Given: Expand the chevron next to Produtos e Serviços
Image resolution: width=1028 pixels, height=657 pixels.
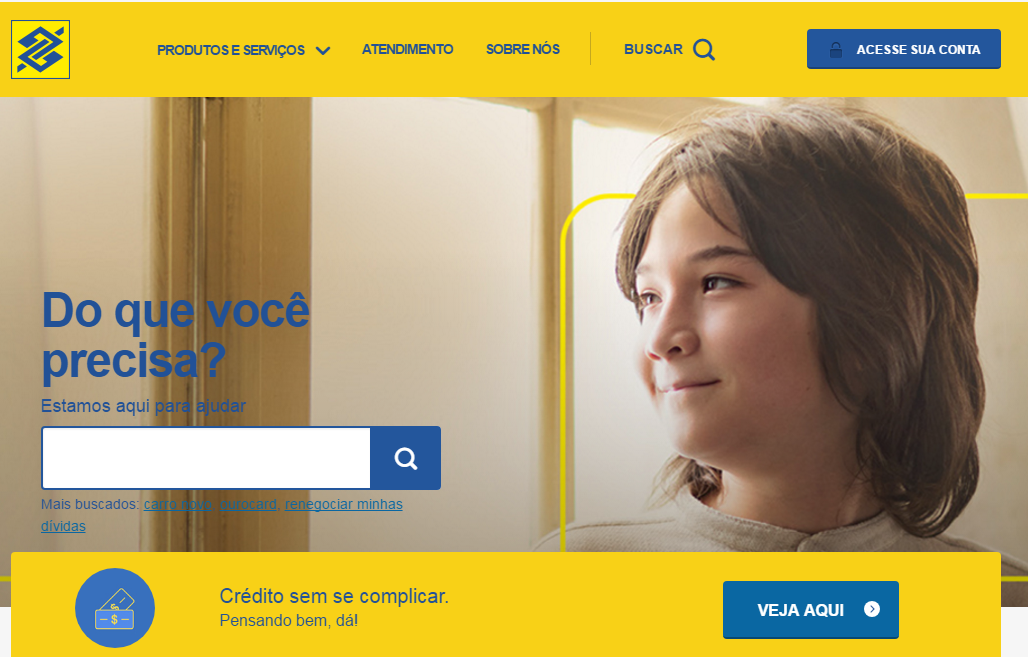Looking at the screenshot, I should pyautogui.click(x=323, y=50).
